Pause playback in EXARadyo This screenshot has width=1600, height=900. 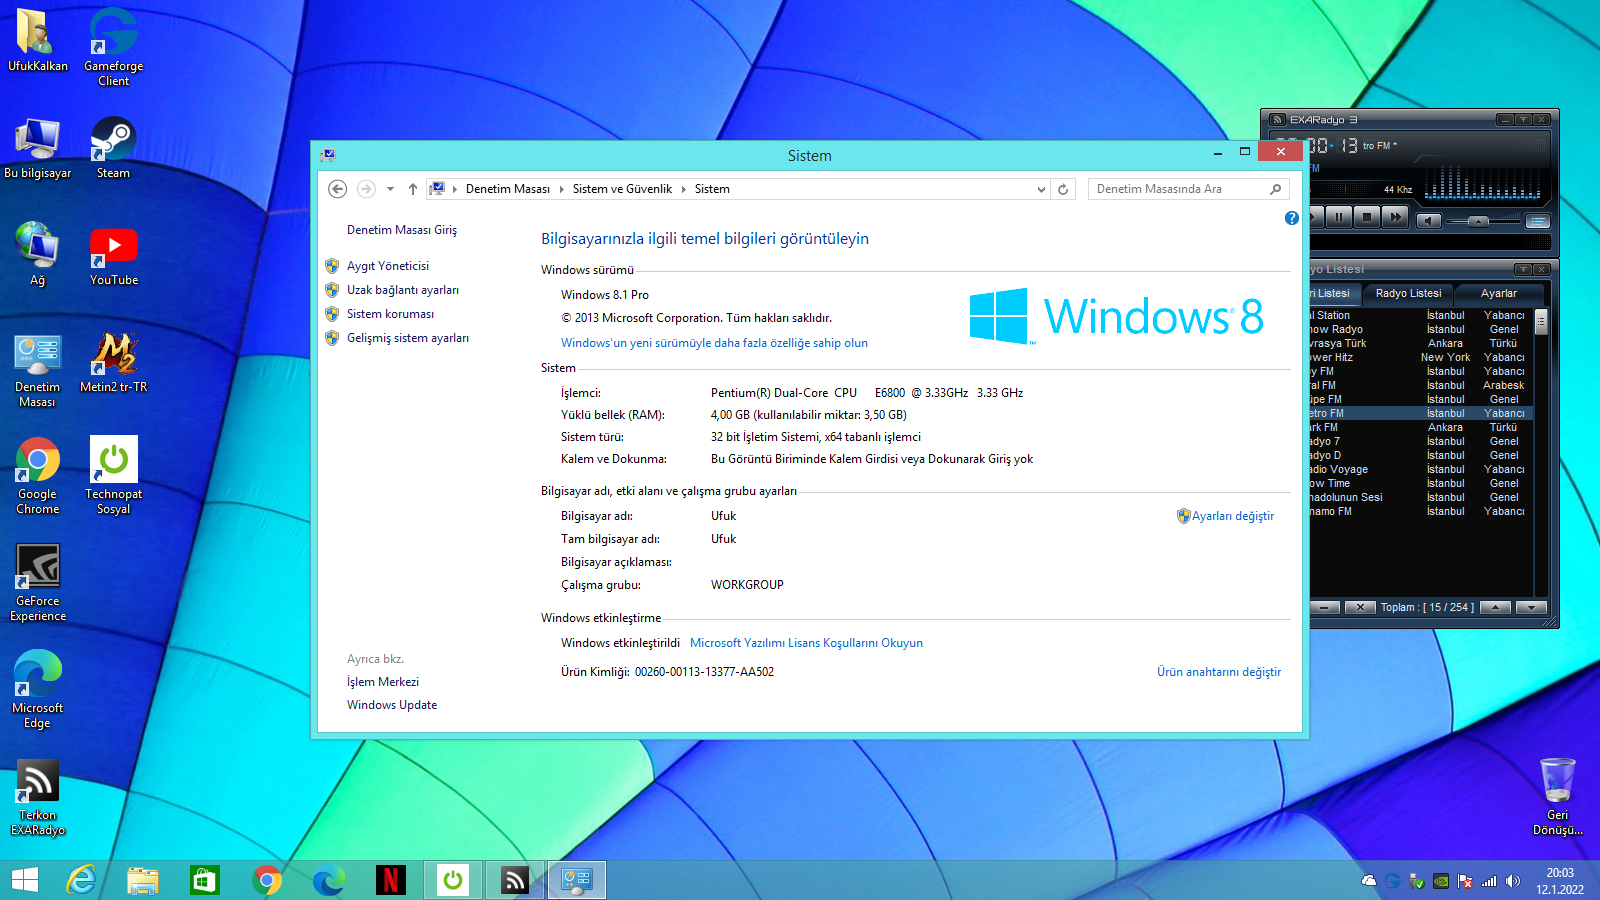1339,217
